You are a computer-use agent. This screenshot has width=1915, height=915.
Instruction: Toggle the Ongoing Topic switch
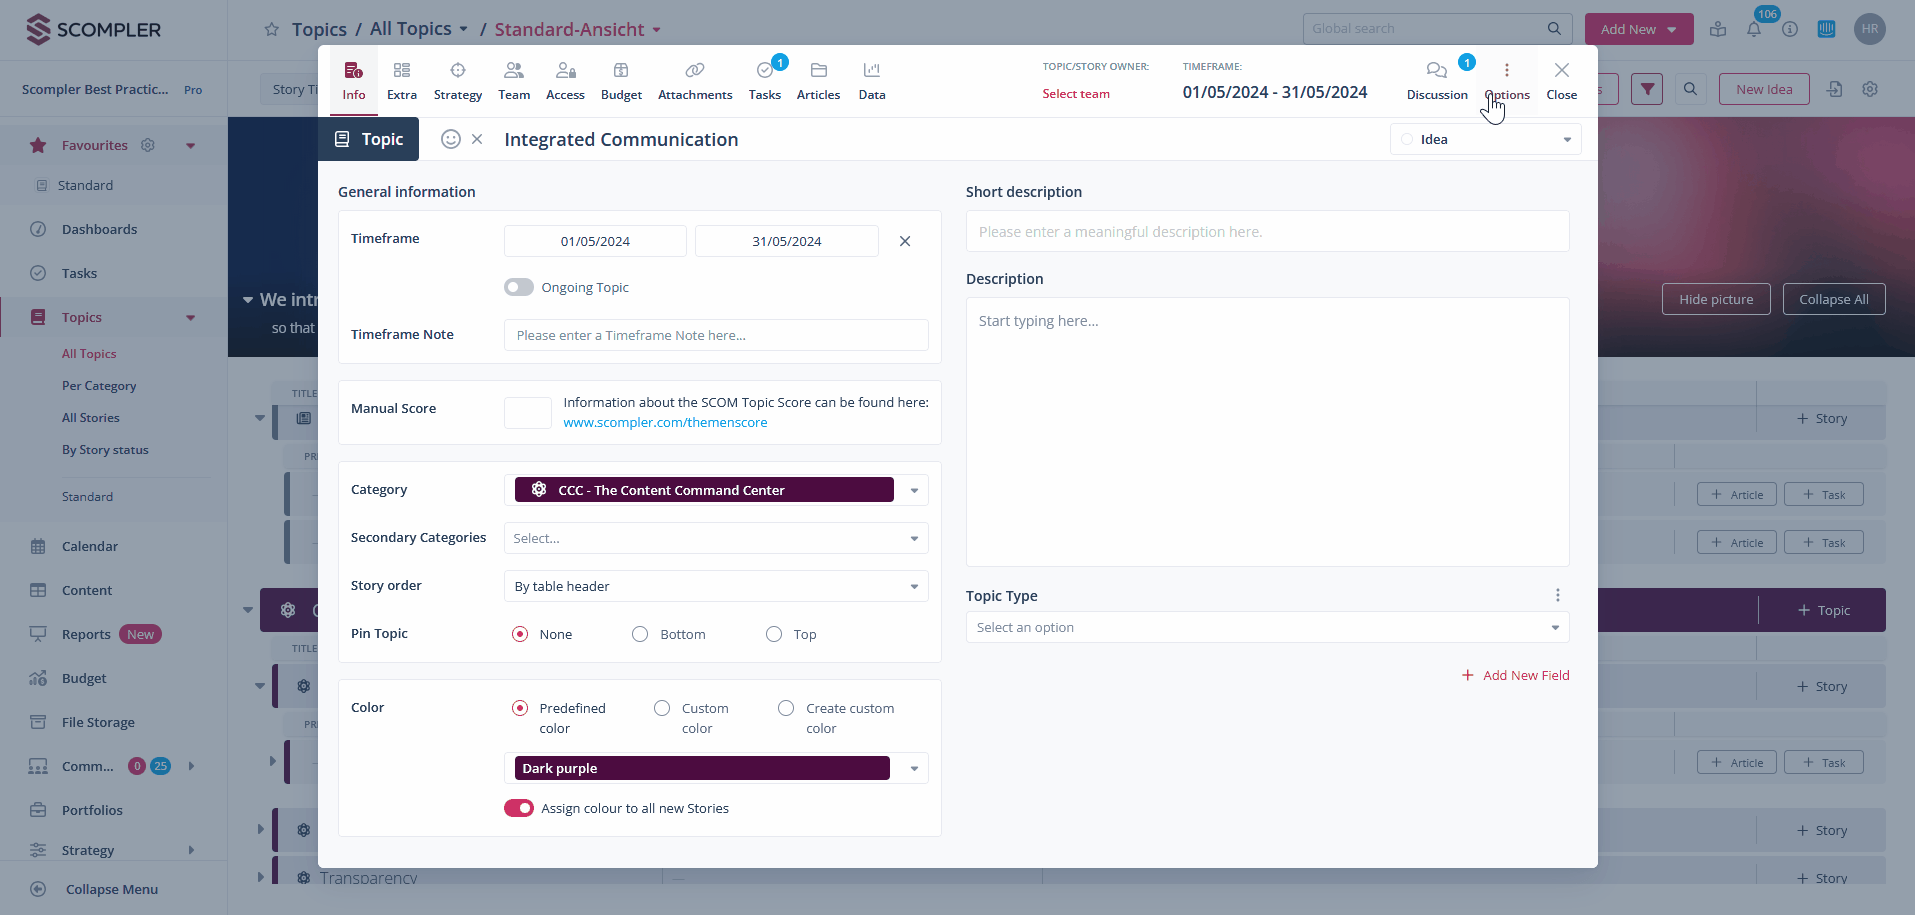click(518, 288)
